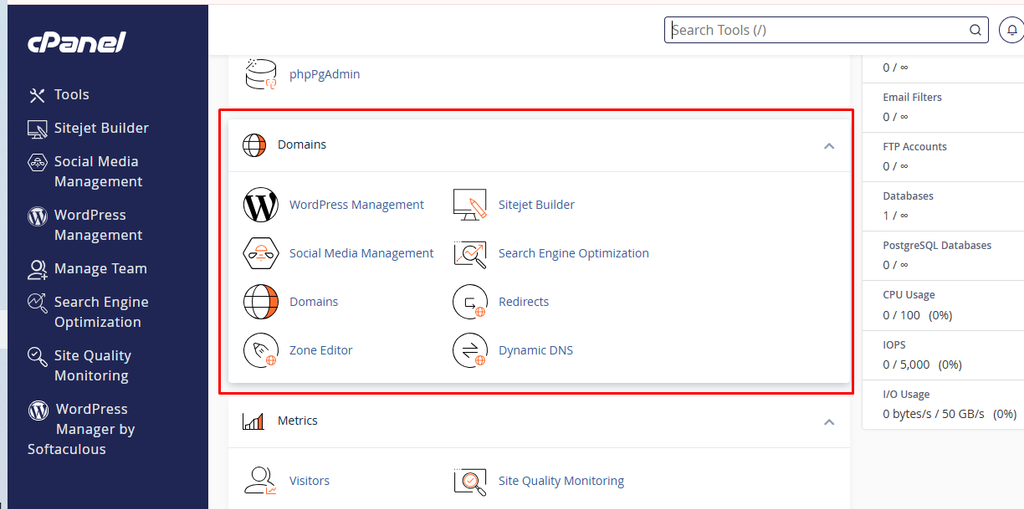This screenshot has width=1024, height=509.
Task: Click the Social Media Management sidebar icon
Action: coord(37,162)
